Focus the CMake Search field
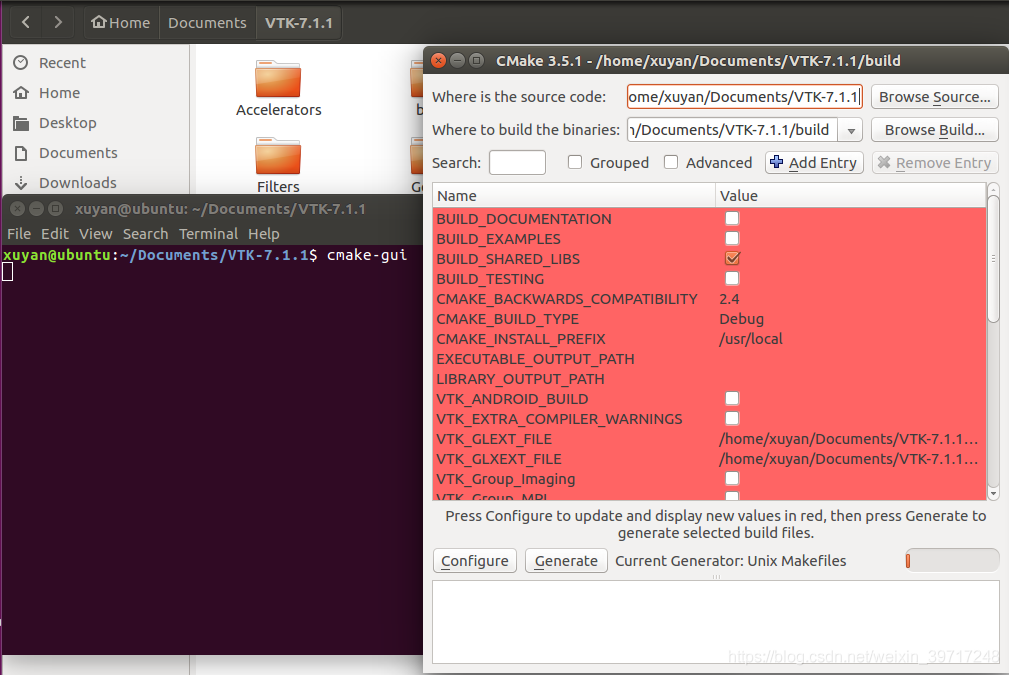The height and width of the screenshot is (675, 1009). click(517, 162)
